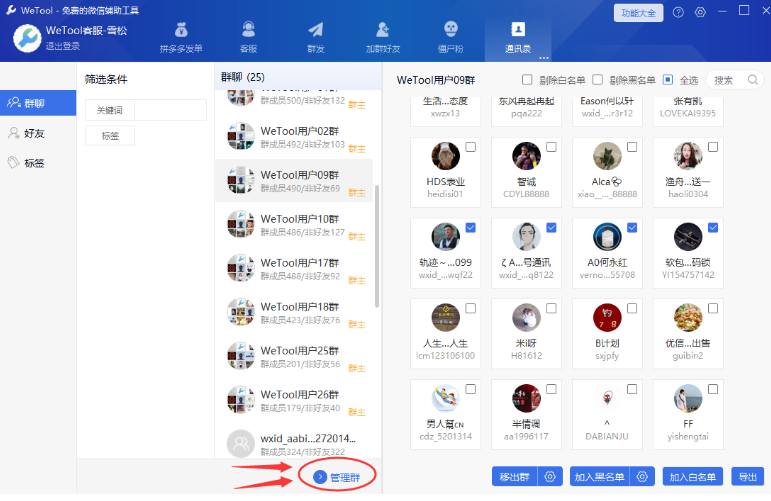Toggle the 剔除白名单 checkbox
This screenshot has width=771, height=501.
tap(527, 80)
